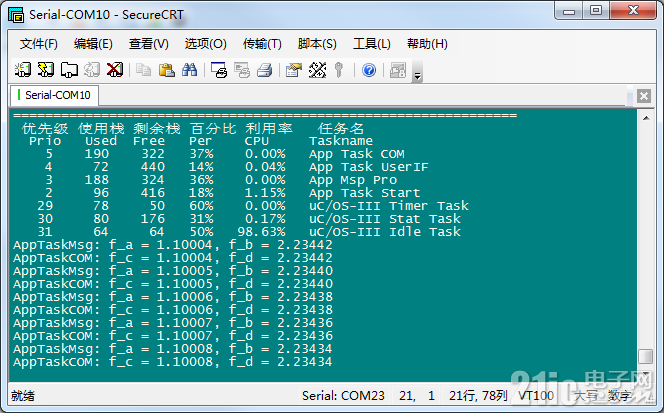The height and width of the screenshot is (413, 664).
Task: Click '21行, 78列' in status bar
Action: (x=478, y=396)
